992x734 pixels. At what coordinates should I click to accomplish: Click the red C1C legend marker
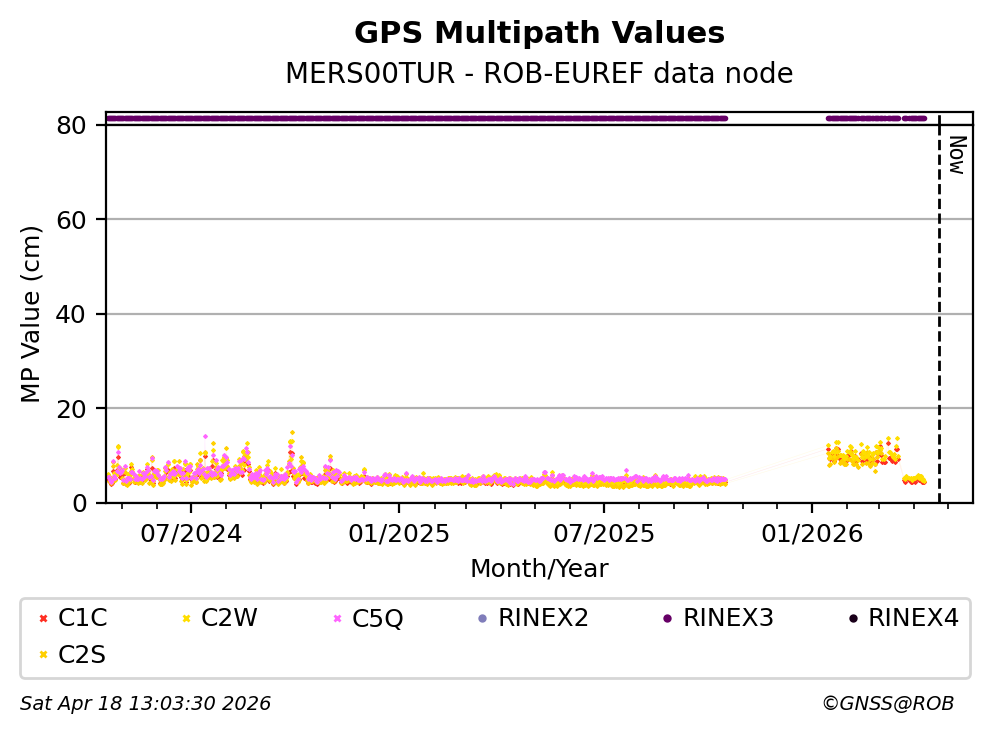41,619
